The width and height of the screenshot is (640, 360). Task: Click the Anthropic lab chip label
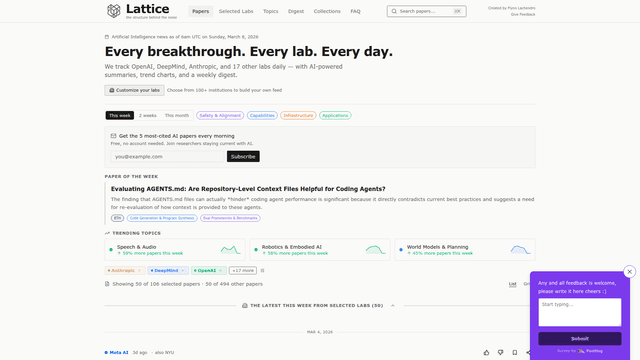tap(123, 271)
